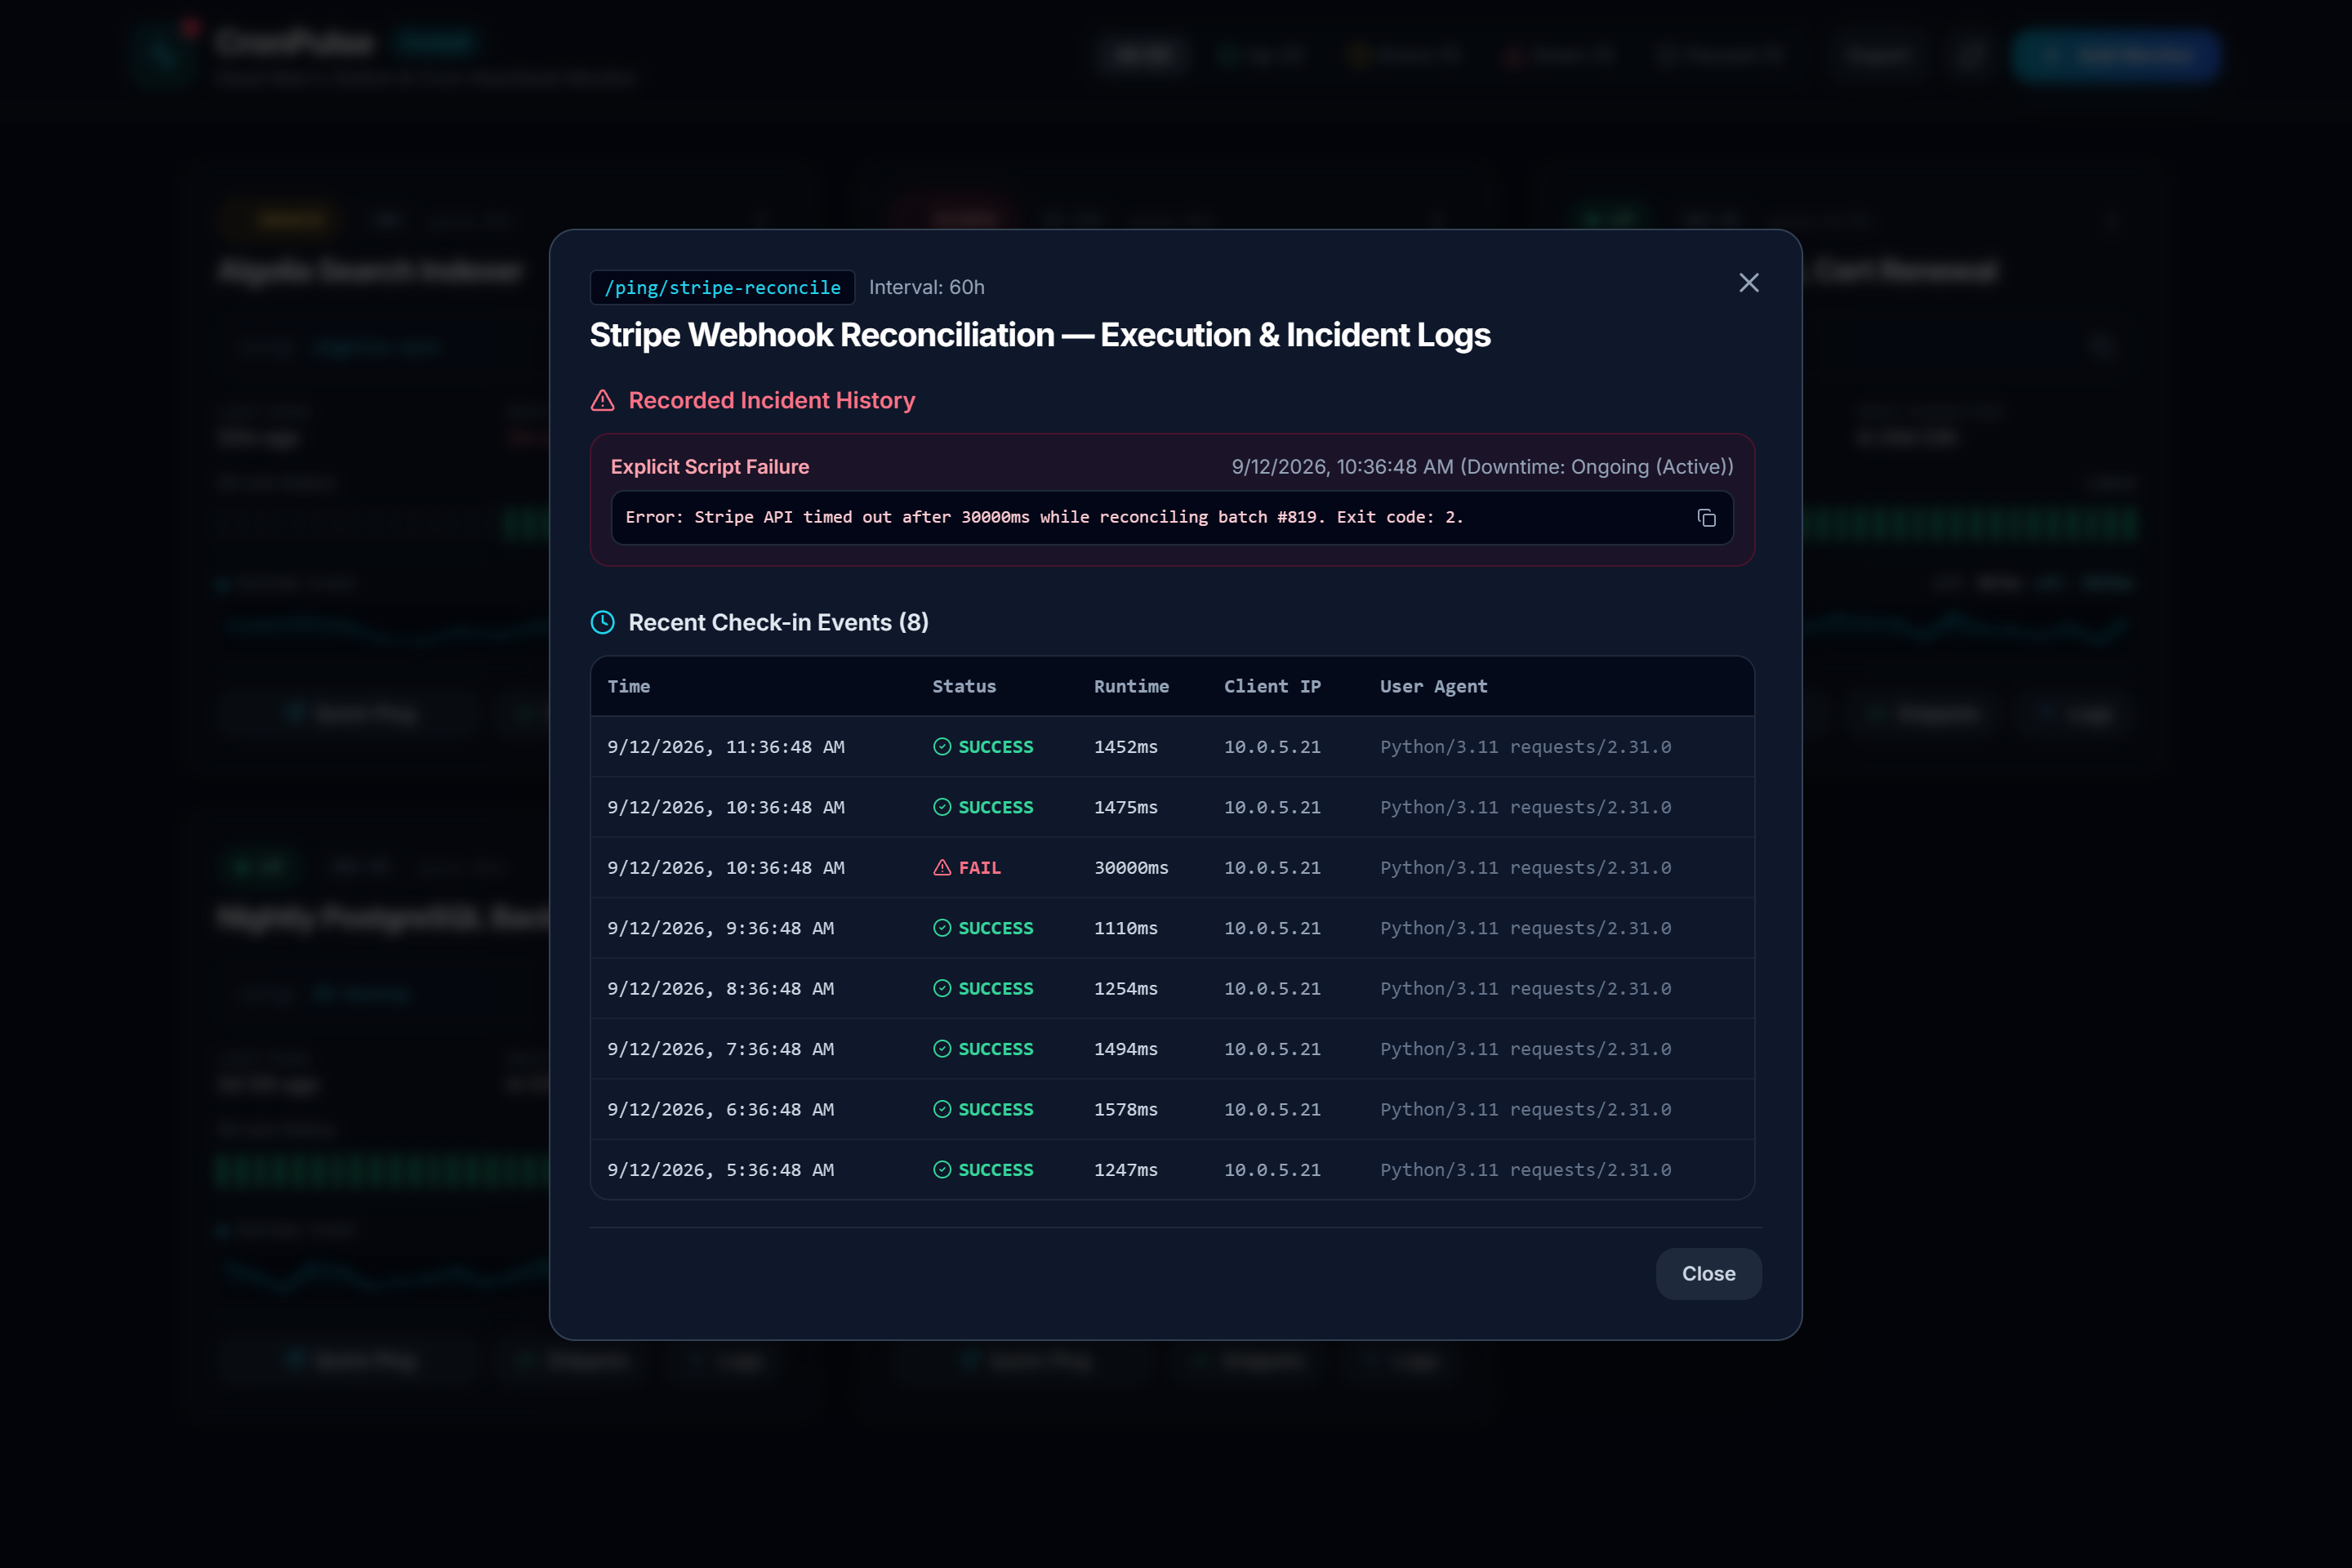Click the Explicit Script Failure incident title
Image resolution: width=2352 pixels, height=1568 pixels.
click(x=710, y=466)
